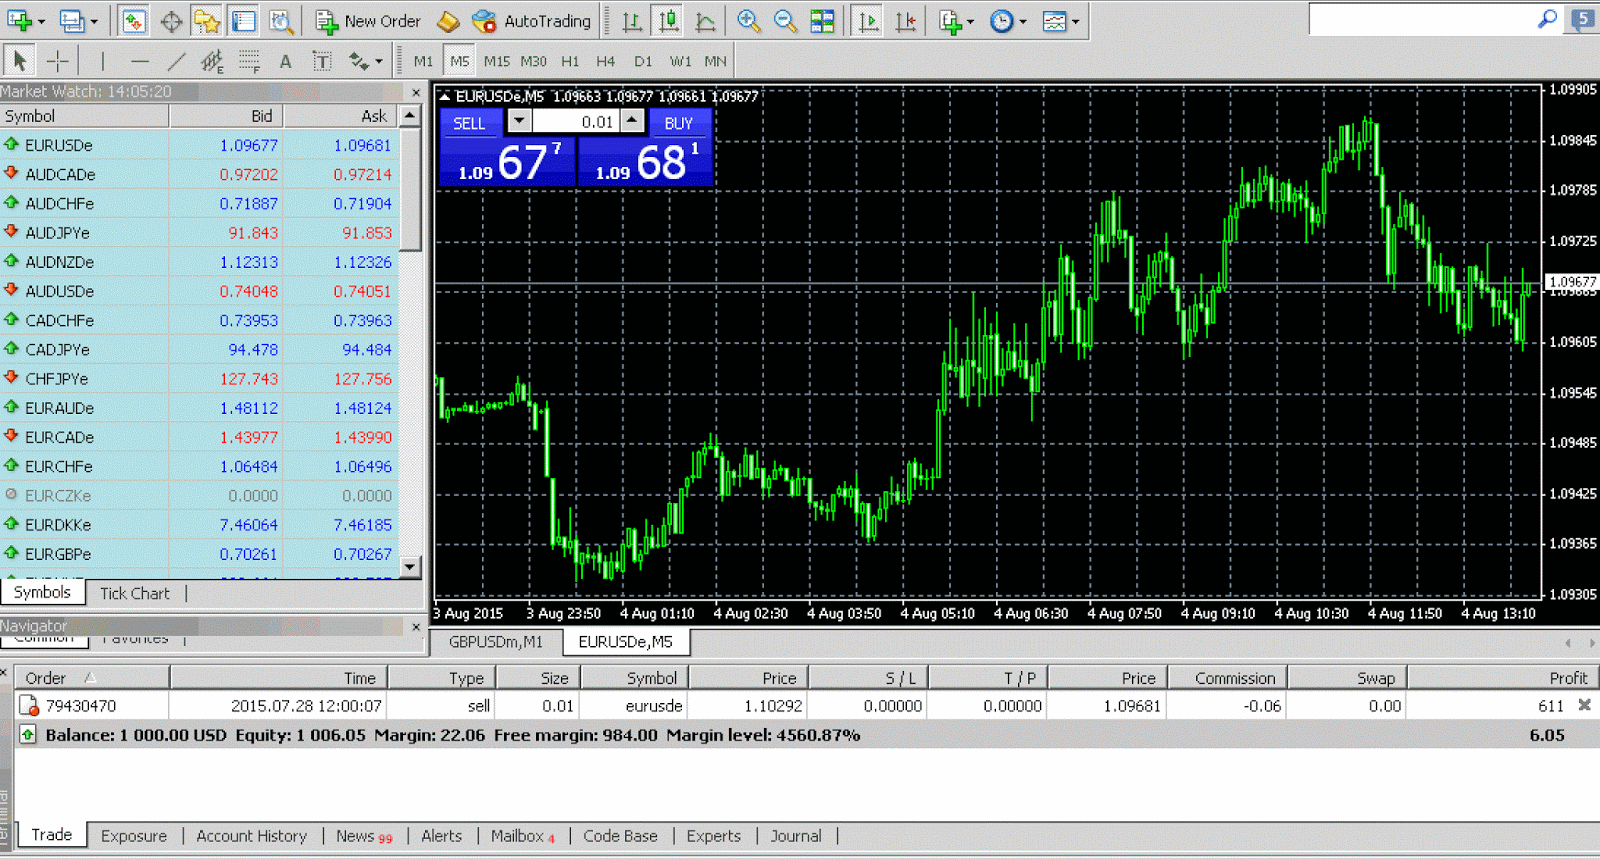Toggle the Data Window crosshair-circle icon
The height and width of the screenshot is (860, 1600).
(171, 20)
